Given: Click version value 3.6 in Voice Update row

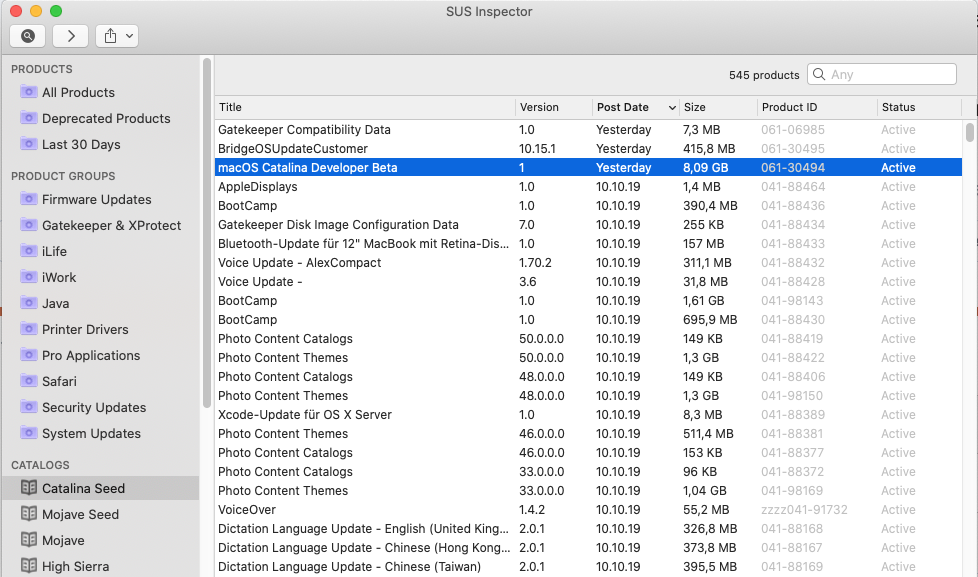Looking at the screenshot, I should tap(528, 282).
